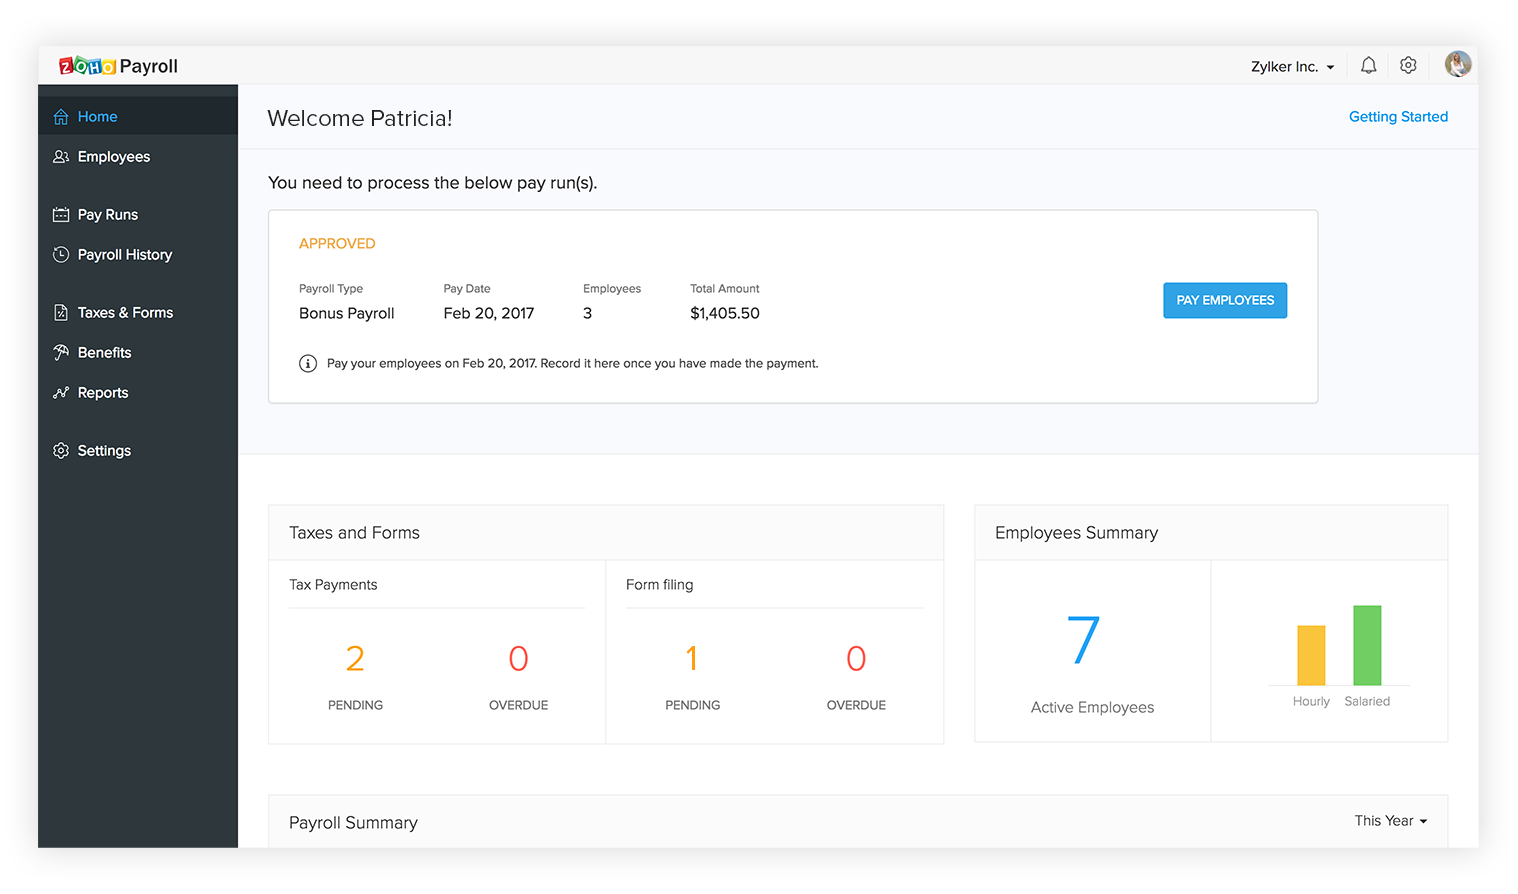
Task: Click the Reports graph icon
Action: [x=61, y=393]
